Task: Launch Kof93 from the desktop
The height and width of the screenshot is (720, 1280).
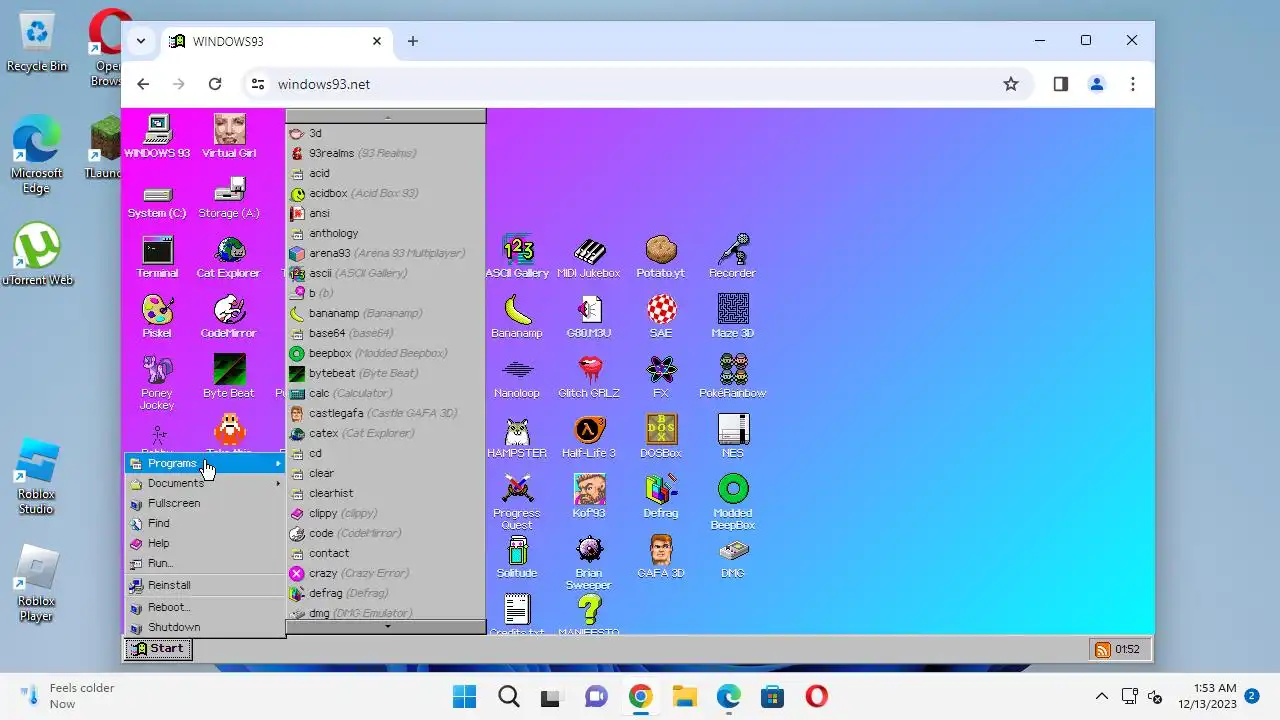Action: click(589, 497)
